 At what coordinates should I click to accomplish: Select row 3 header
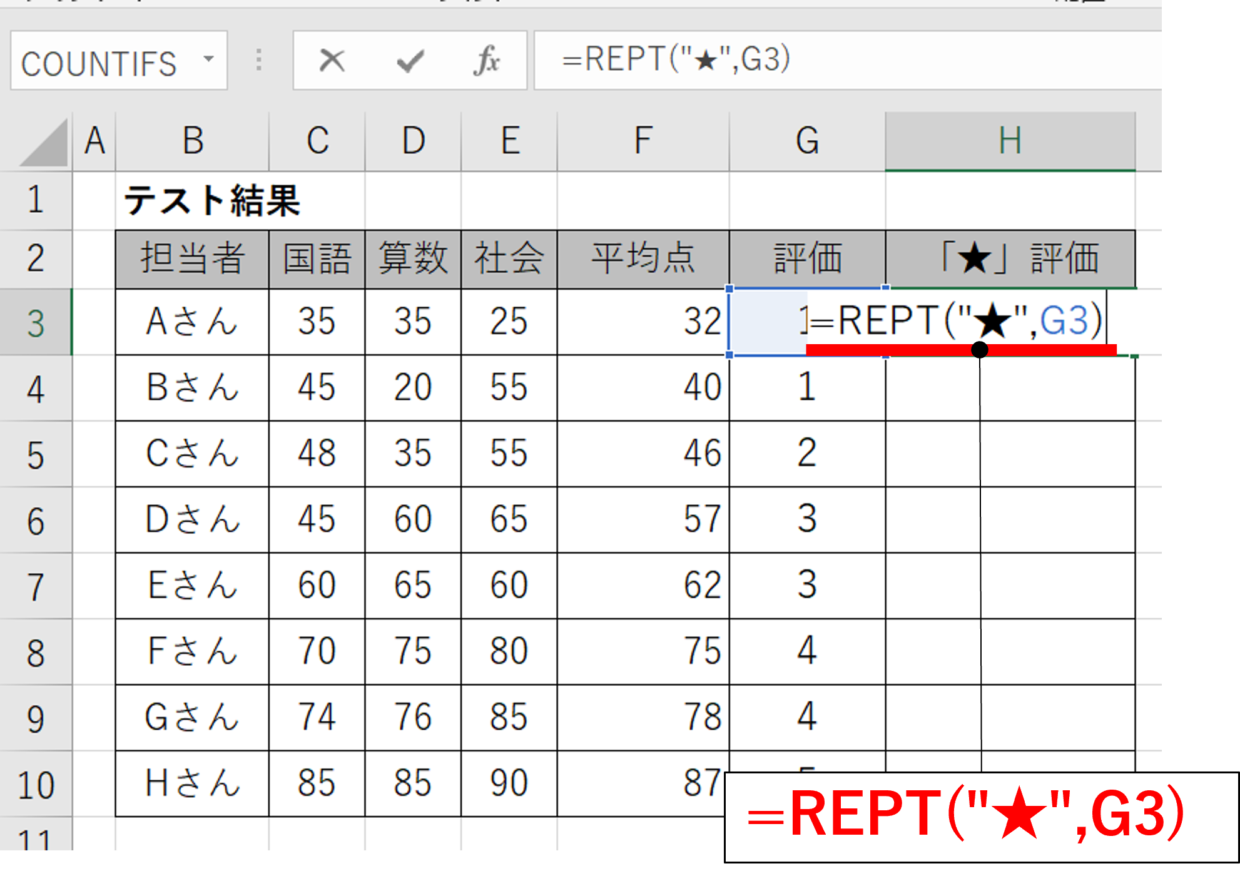point(36,323)
